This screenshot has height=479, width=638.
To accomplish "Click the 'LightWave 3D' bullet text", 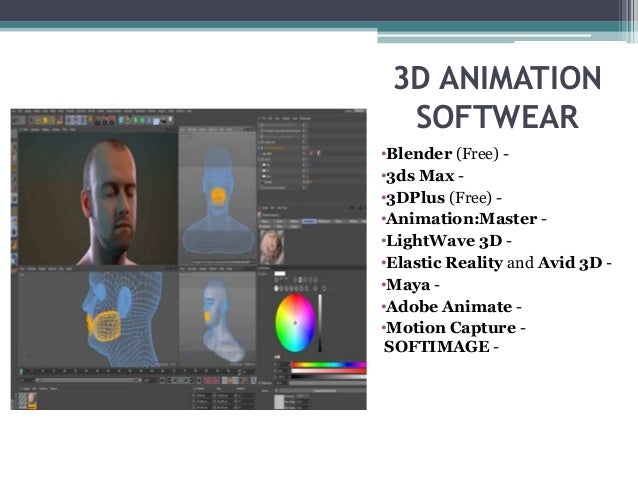I will tap(444, 241).
